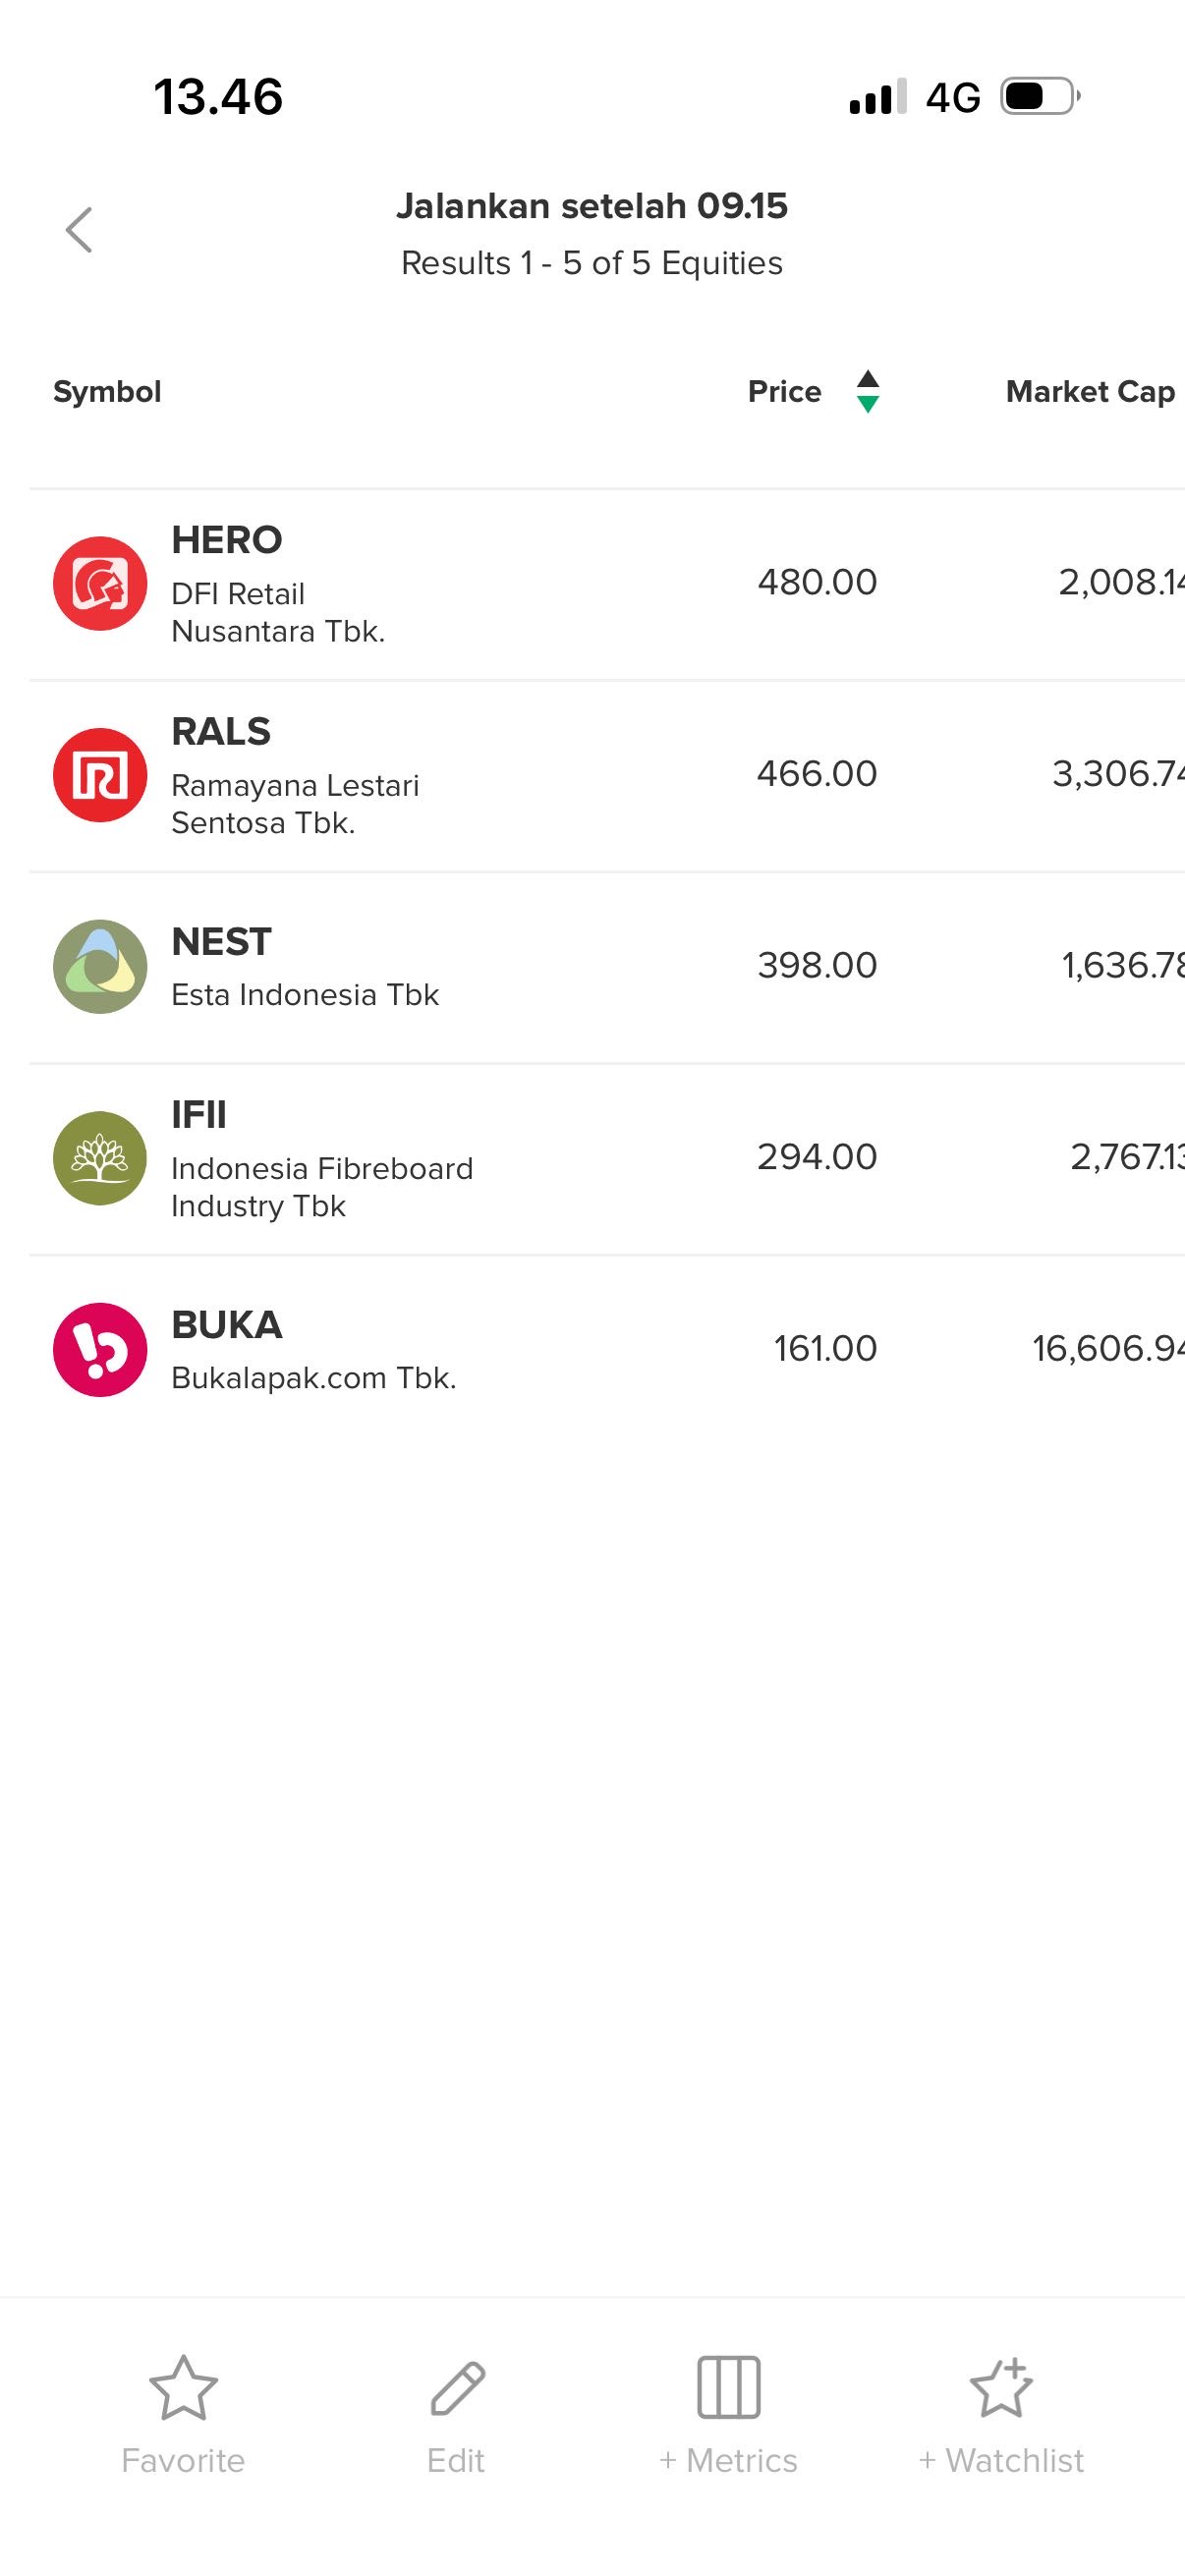
Task: Open Indonesia Fibreboard Industry Tbk details
Action: 322,1186
